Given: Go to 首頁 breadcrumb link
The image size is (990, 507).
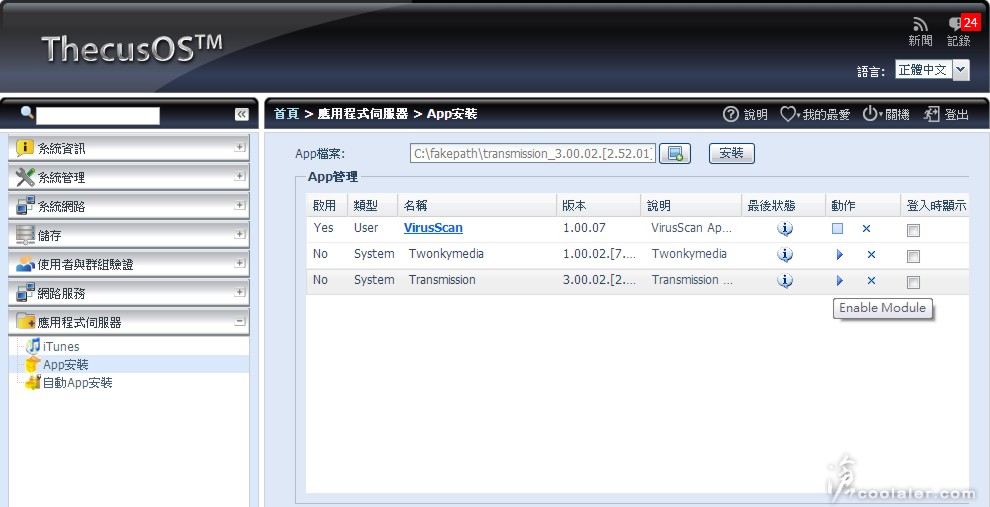Looking at the screenshot, I should coord(286,114).
